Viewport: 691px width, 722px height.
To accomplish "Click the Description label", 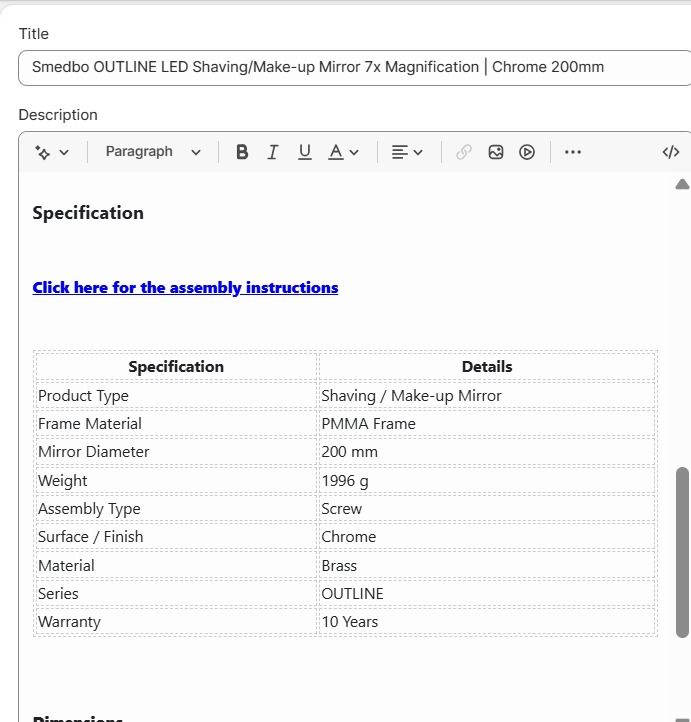I will pos(58,115).
